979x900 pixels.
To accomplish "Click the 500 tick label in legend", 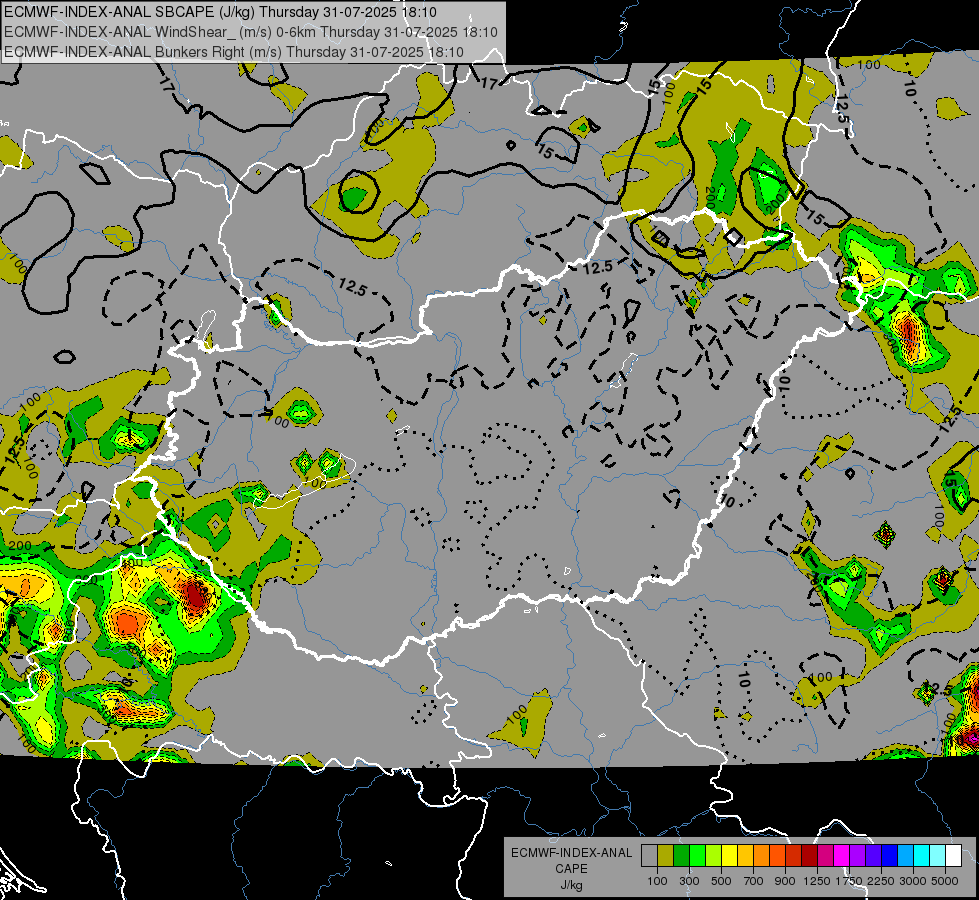I will coord(721,881).
